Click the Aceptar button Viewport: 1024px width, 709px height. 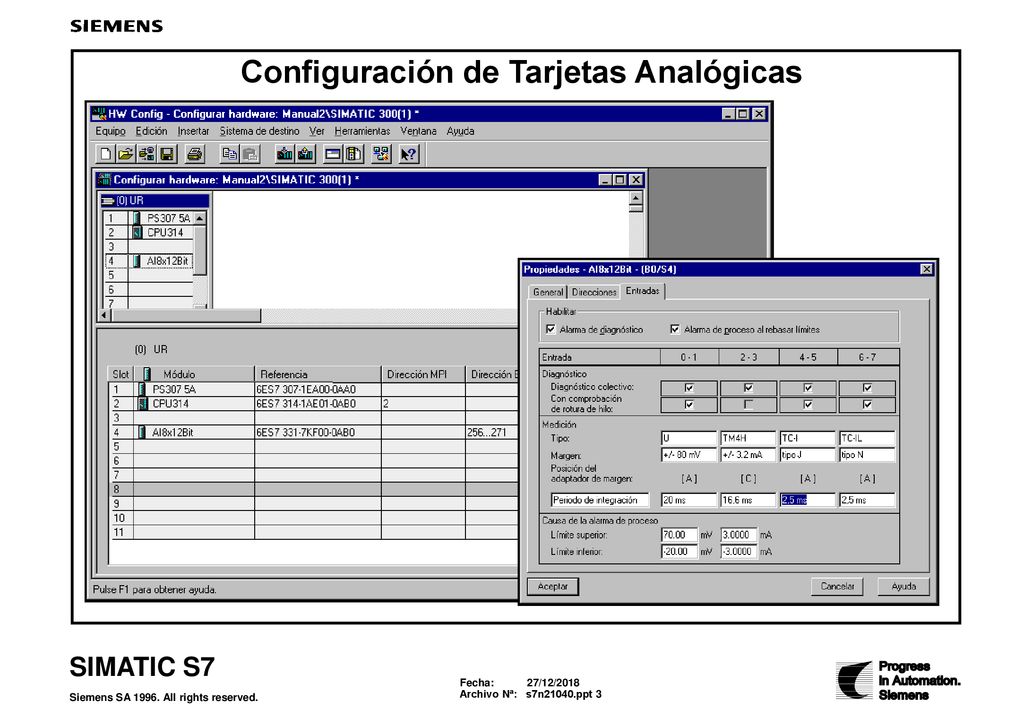[552, 586]
